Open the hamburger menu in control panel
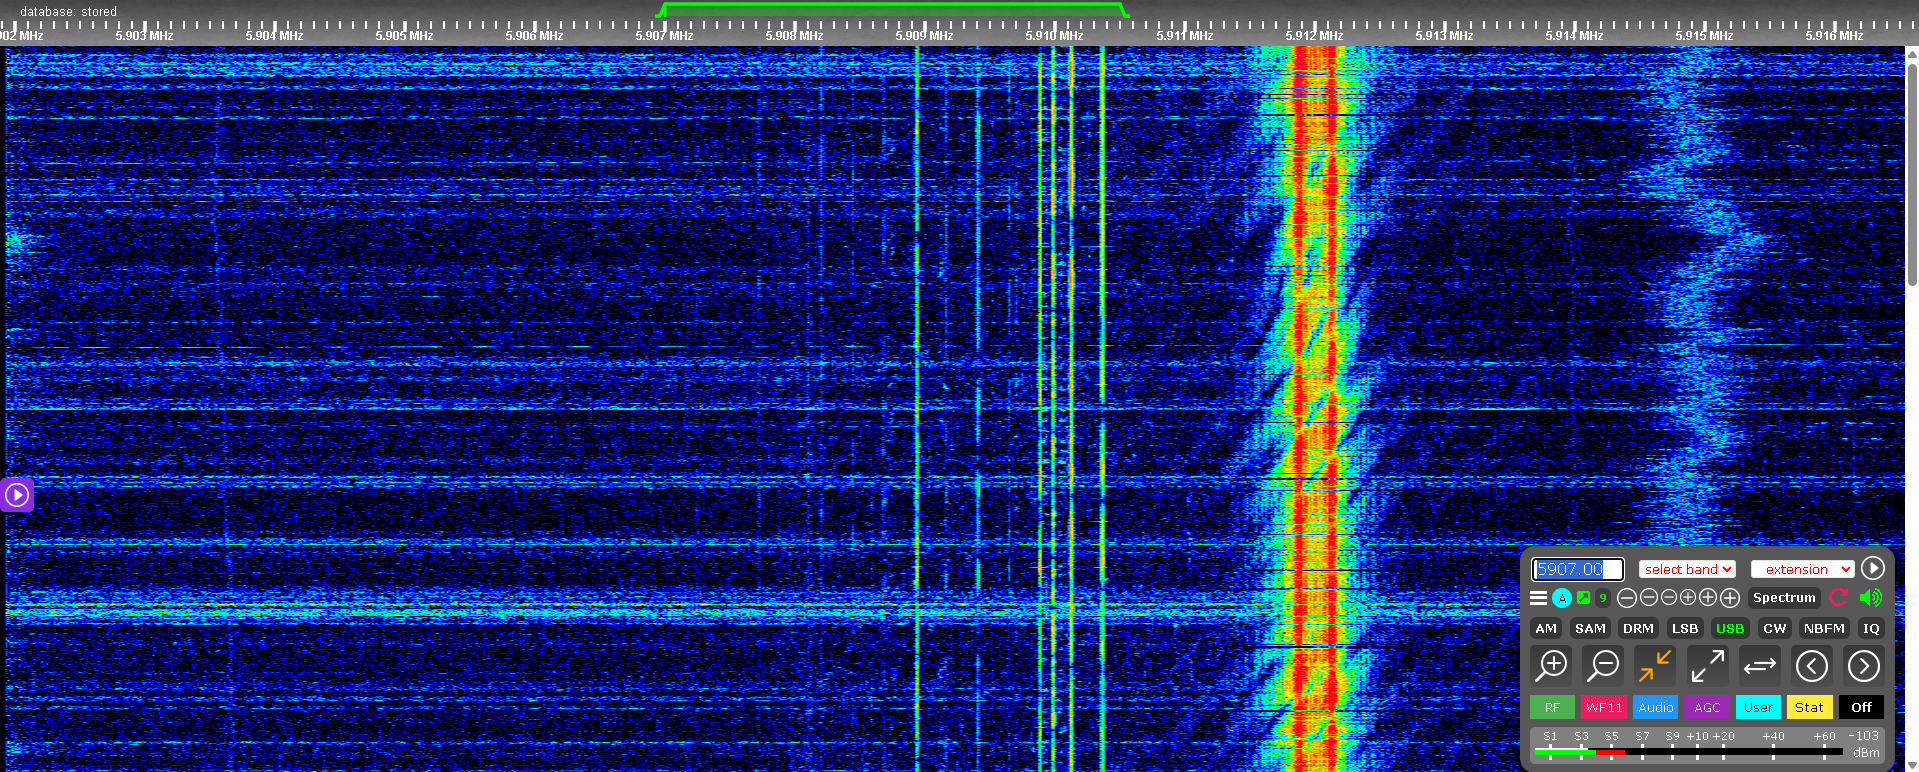Image resolution: width=1919 pixels, height=772 pixels. coord(1538,598)
